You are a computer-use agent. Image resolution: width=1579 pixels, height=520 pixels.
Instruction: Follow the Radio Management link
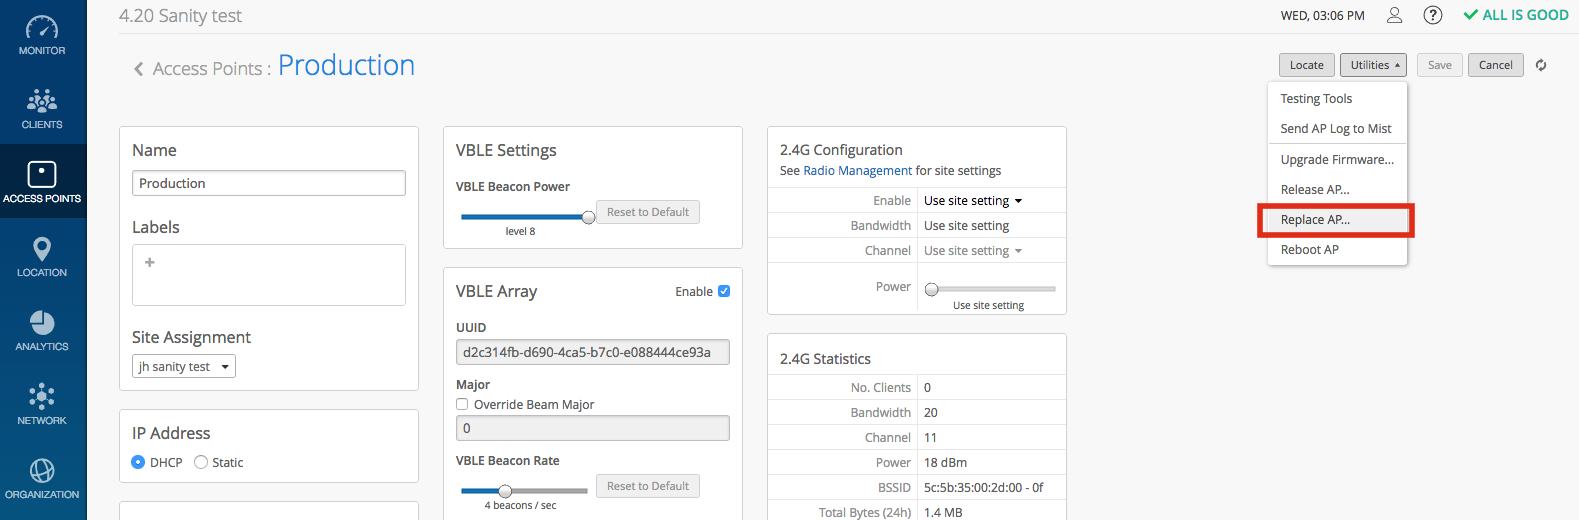click(857, 171)
